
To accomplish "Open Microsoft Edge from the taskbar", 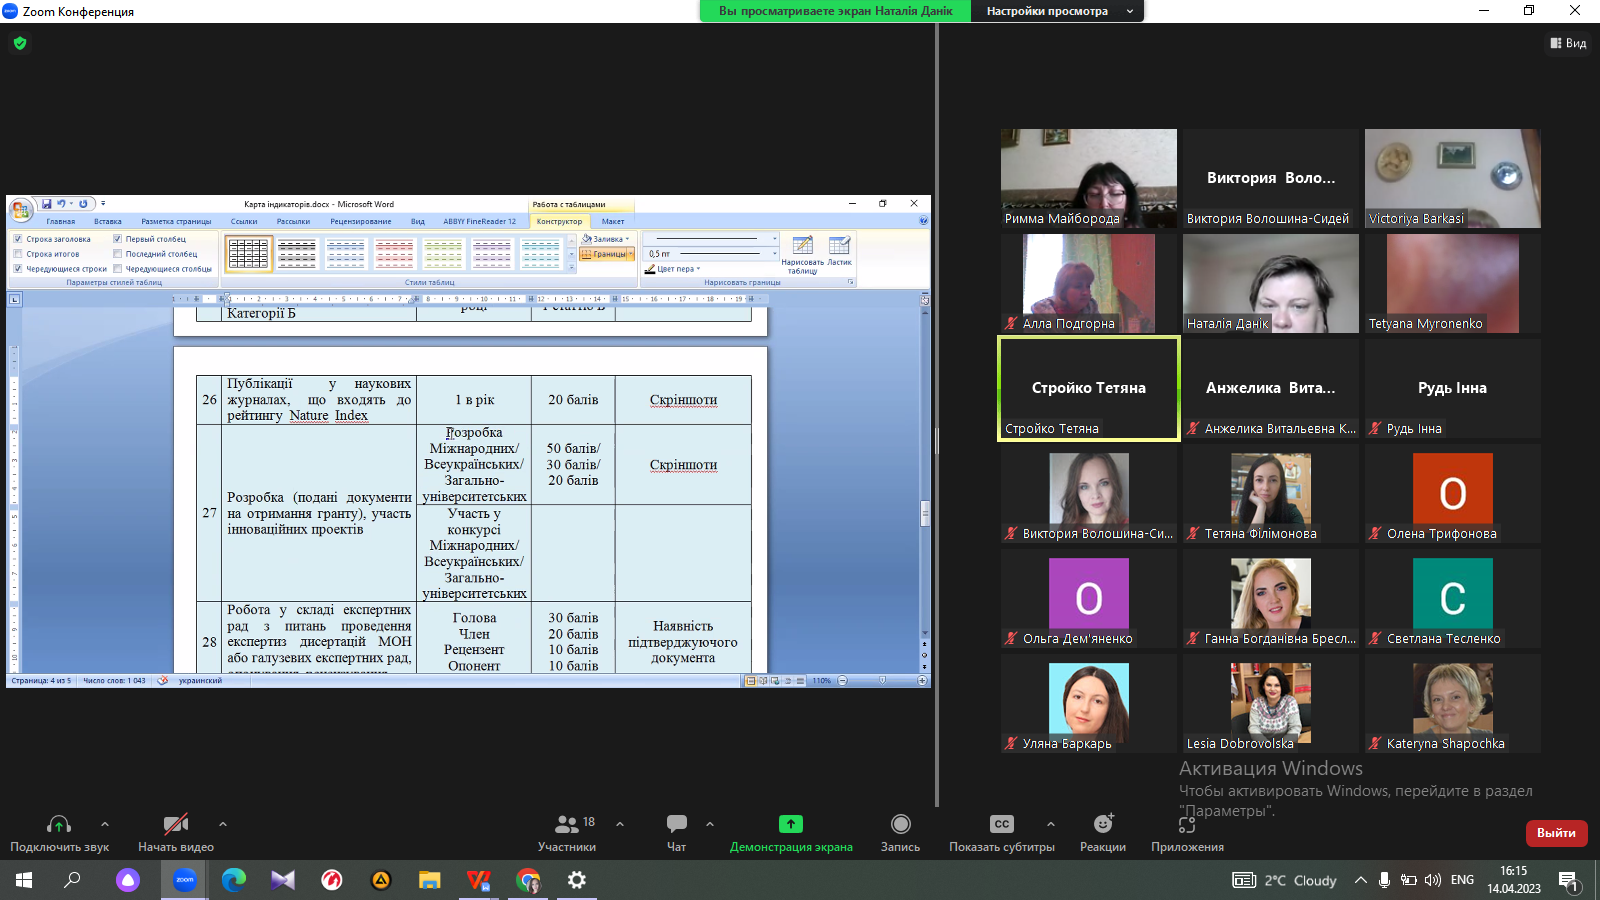I will [x=234, y=880].
